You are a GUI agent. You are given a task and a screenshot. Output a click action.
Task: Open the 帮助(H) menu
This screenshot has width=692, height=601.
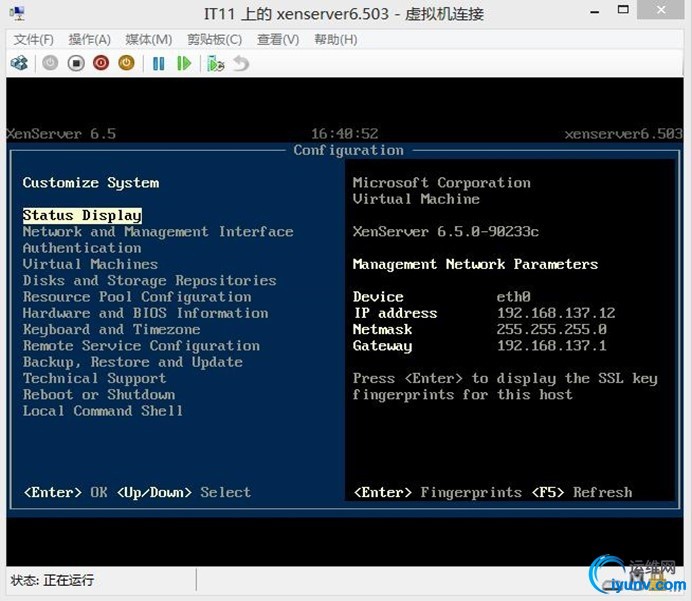336,40
